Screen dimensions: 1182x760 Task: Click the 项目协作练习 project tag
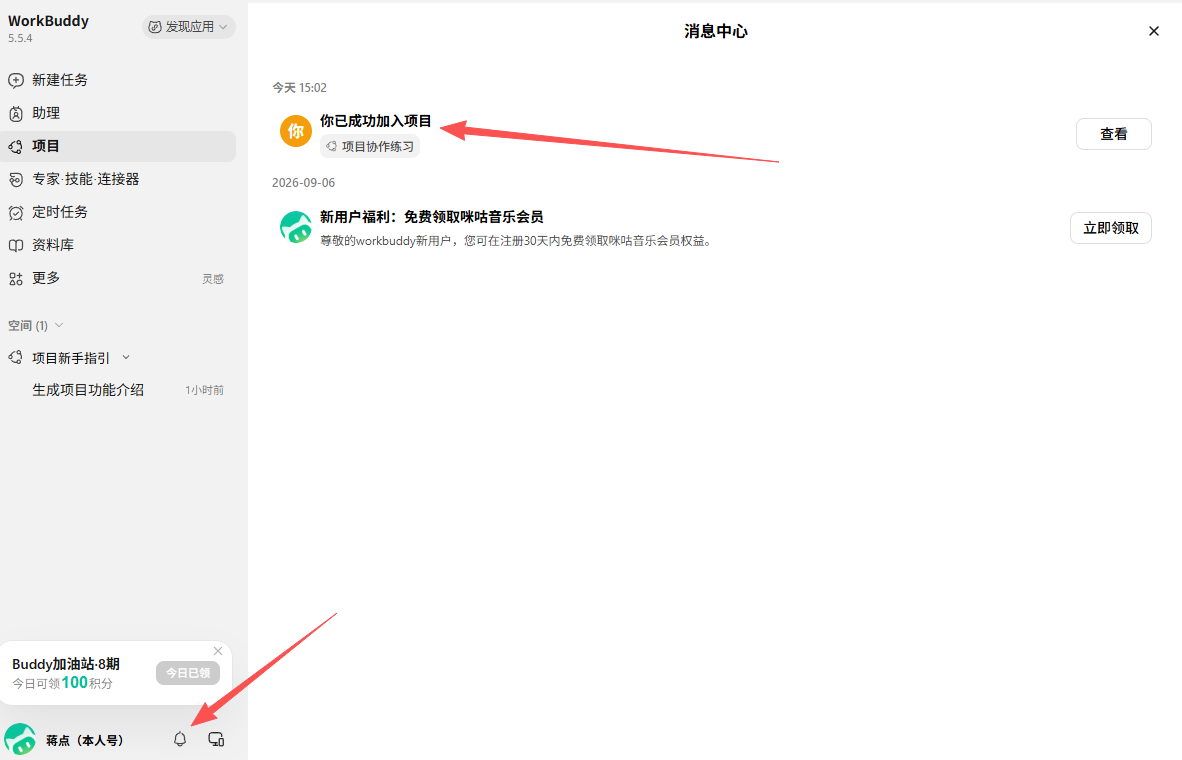click(x=370, y=146)
